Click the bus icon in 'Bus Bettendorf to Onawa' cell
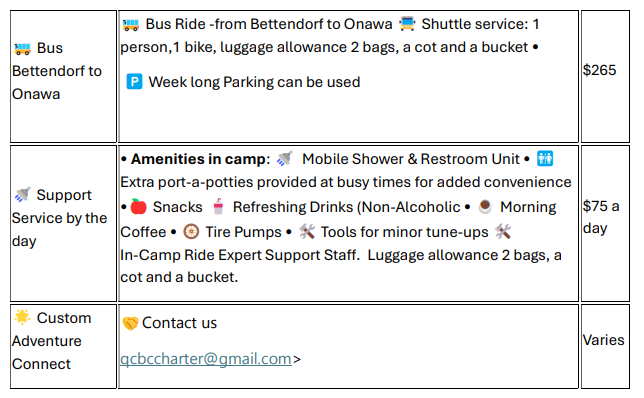 tap(22, 49)
